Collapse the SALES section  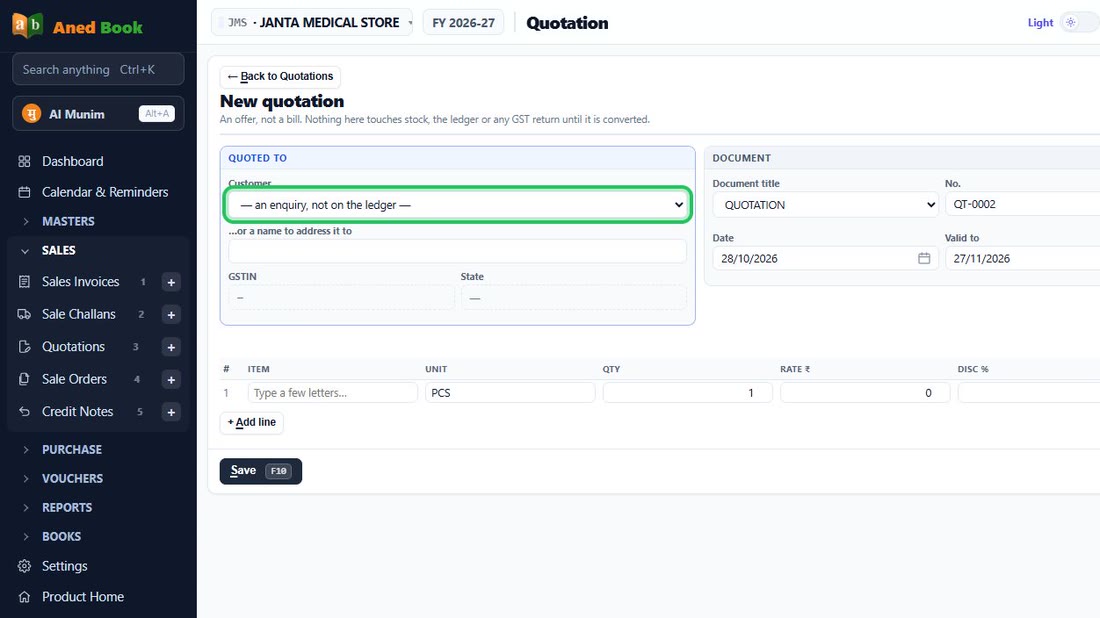58,250
